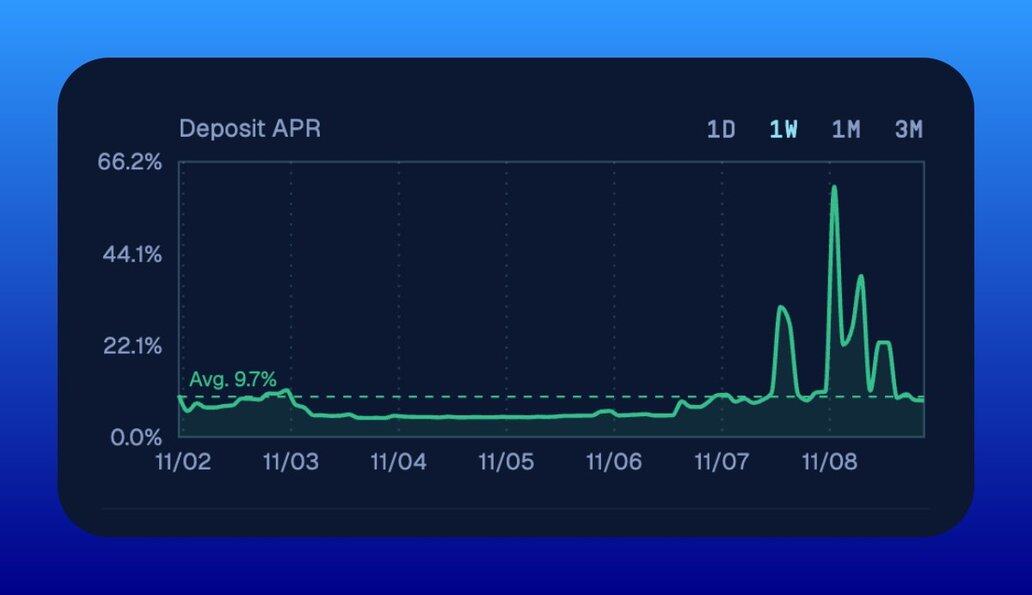Click the highest APR spike's tip

point(833,187)
